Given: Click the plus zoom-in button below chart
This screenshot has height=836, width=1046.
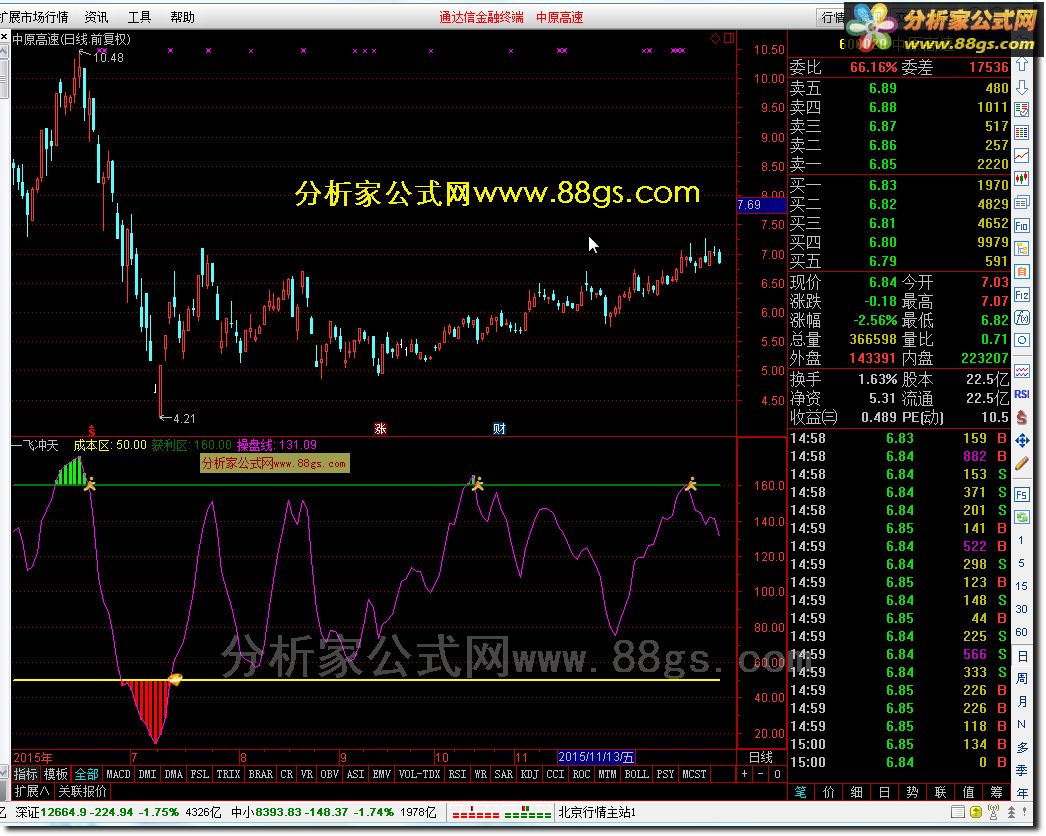Looking at the screenshot, I should coord(744,775).
